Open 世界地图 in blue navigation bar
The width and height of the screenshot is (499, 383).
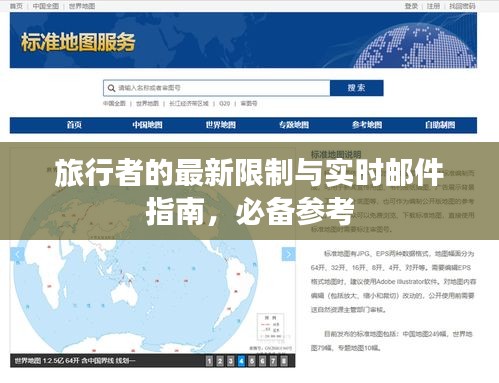(x=221, y=125)
